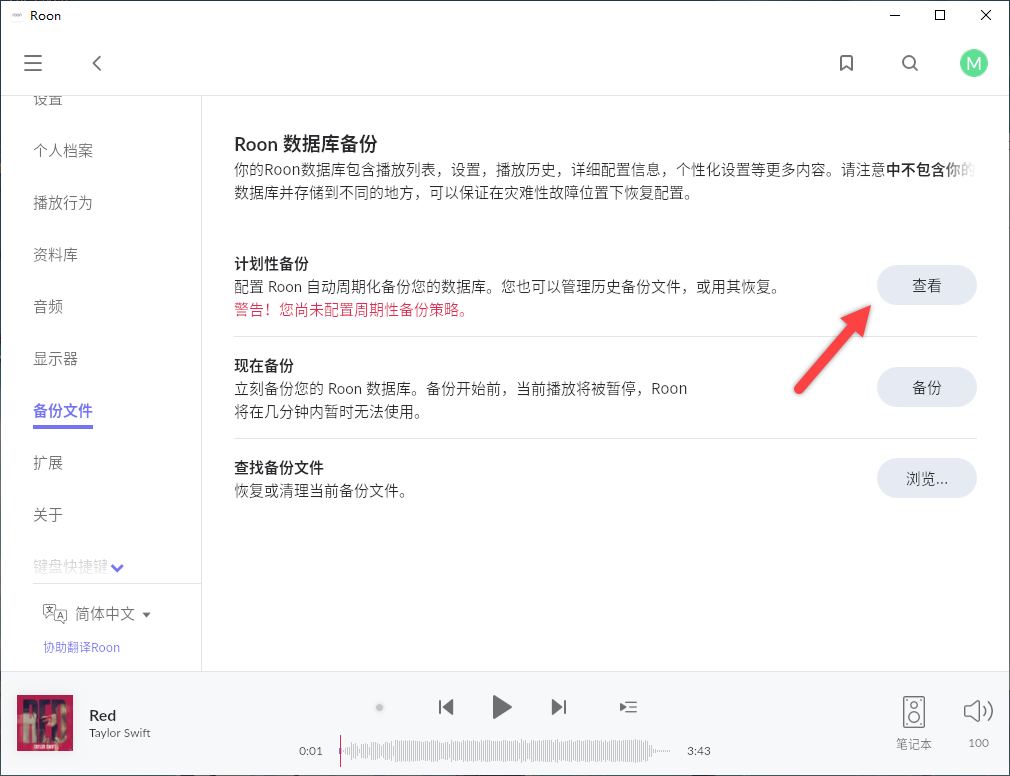This screenshot has width=1010, height=776.
Task: Open the 个人档案 settings tab
Action: point(63,151)
